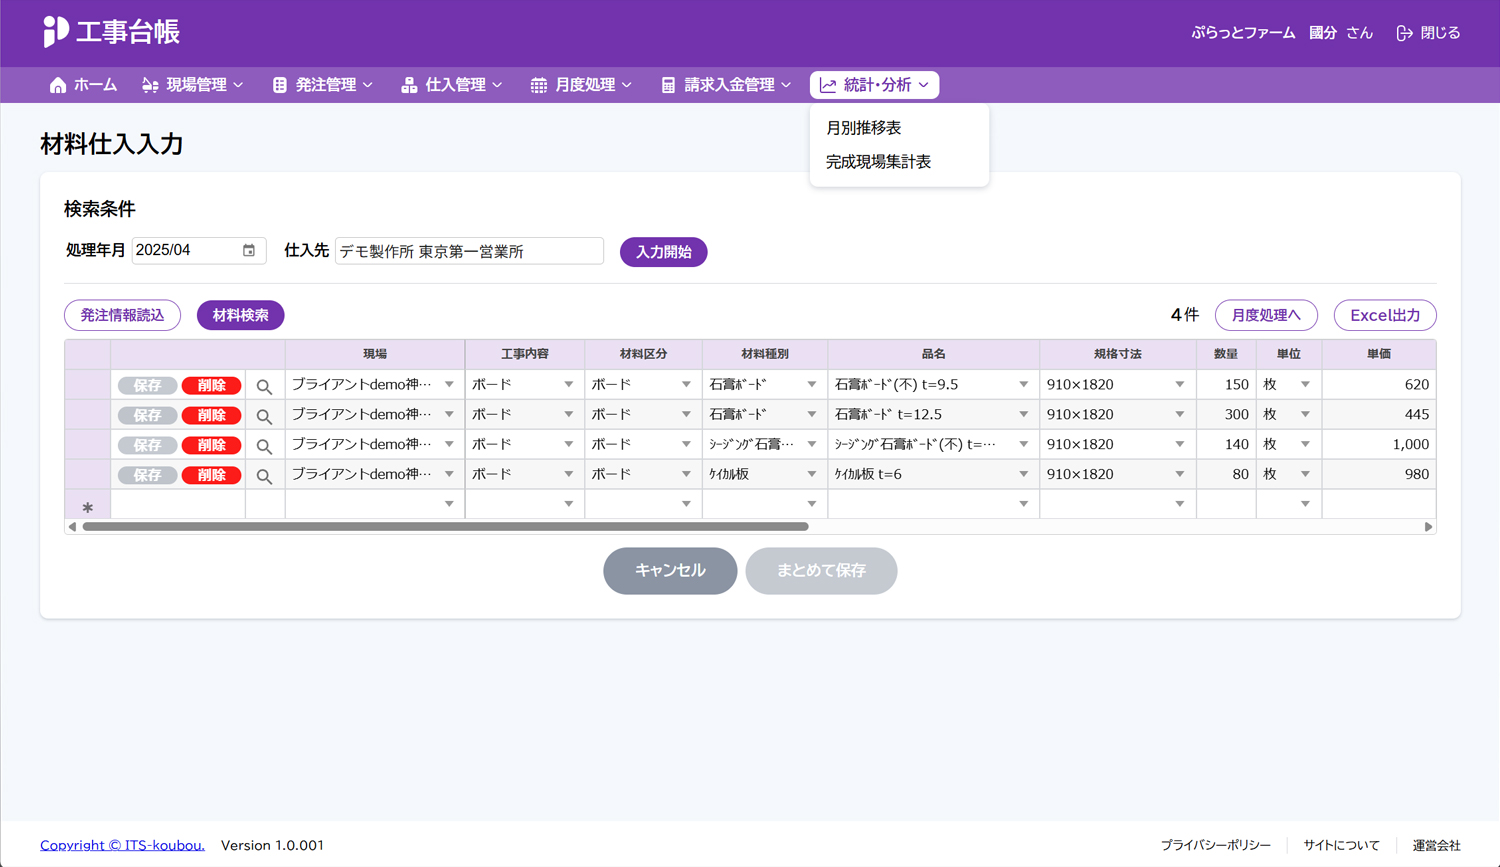Expand the 現場 dropdown in the empty new row
The width and height of the screenshot is (1500, 867).
coord(449,504)
